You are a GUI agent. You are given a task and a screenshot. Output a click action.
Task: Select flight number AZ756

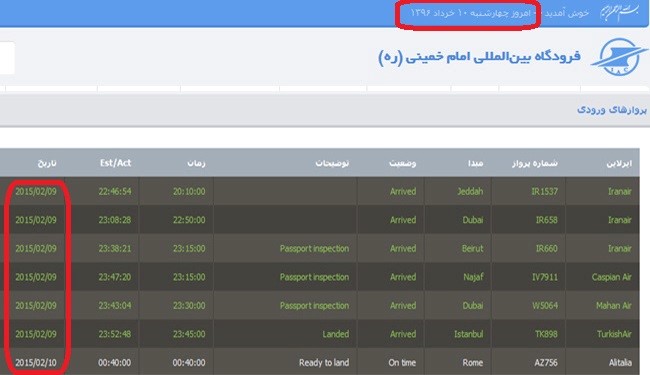click(x=546, y=363)
